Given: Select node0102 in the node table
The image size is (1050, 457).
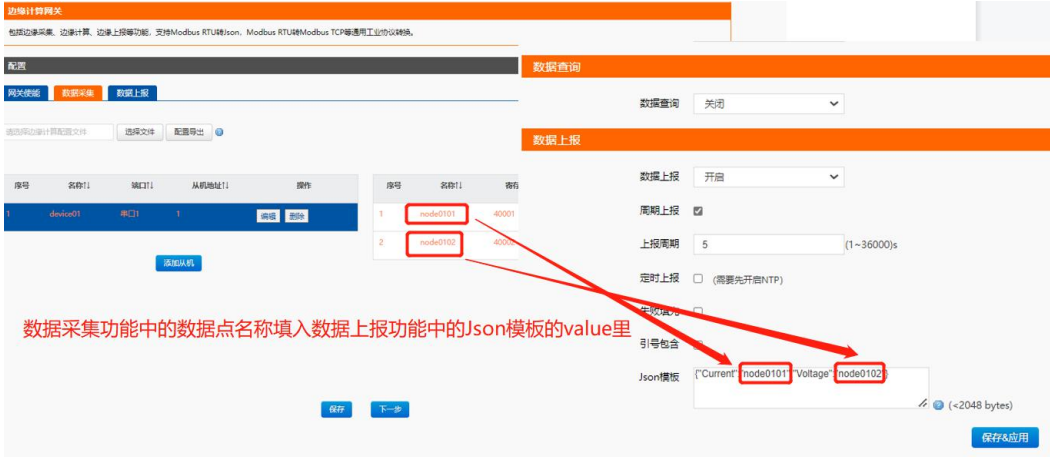Looking at the screenshot, I should pos(437,242).
